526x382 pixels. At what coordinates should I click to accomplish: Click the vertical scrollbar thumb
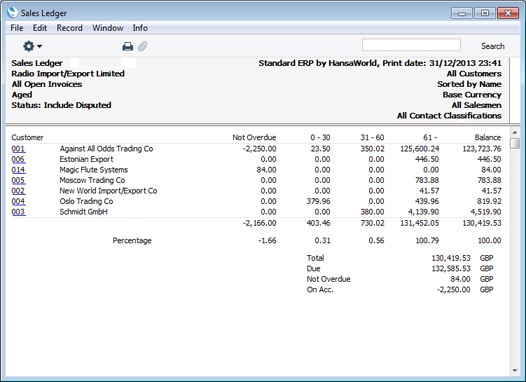(515, 143)
